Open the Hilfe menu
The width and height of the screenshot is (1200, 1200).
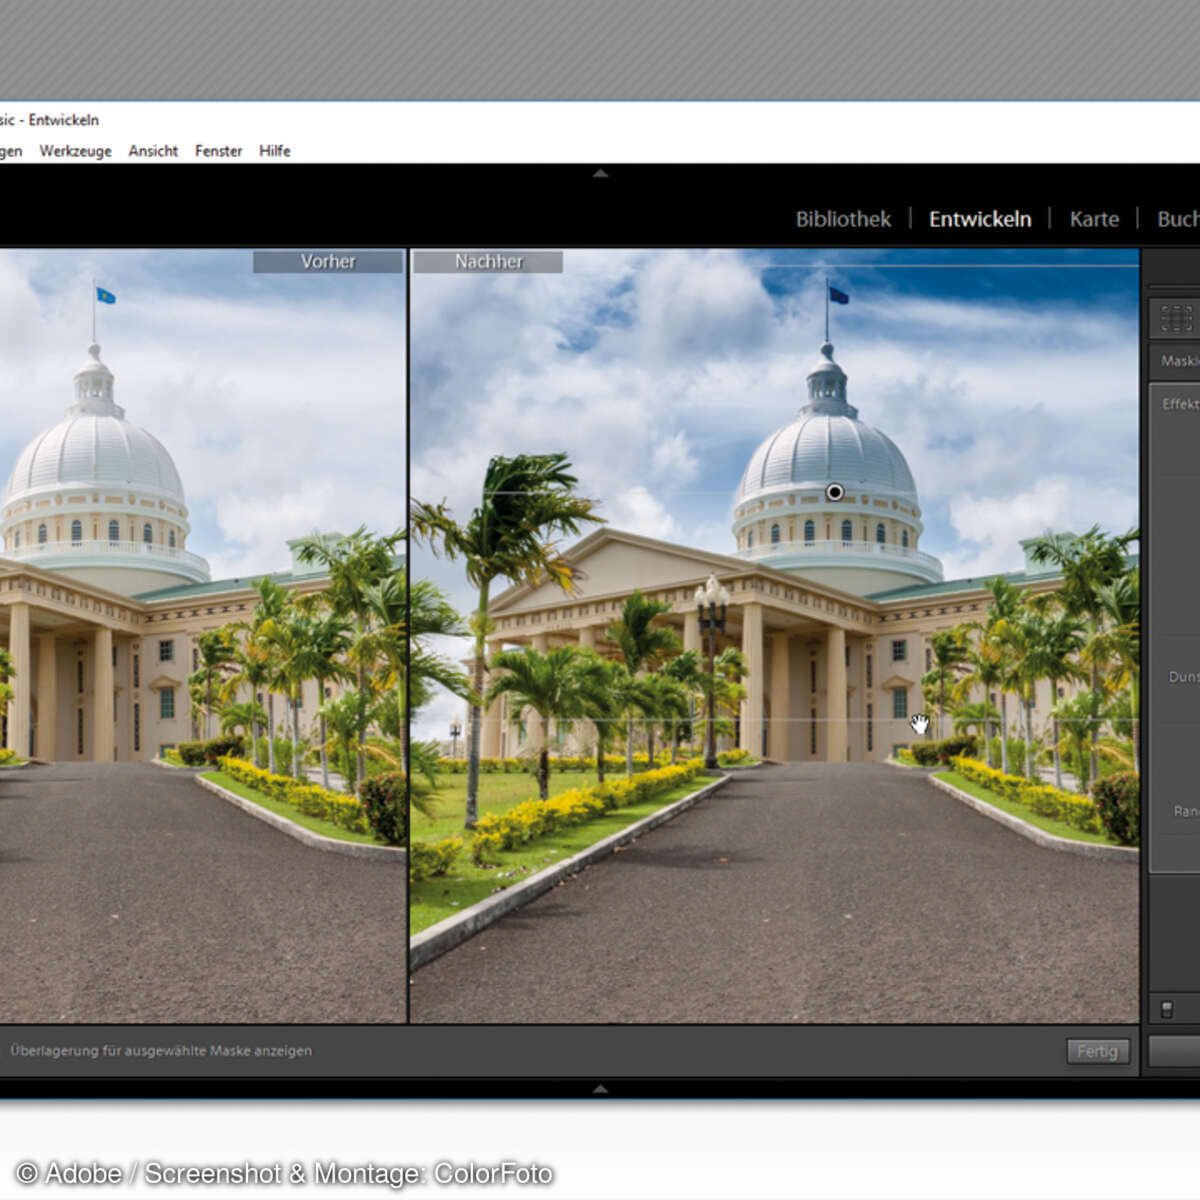point(274,151)
